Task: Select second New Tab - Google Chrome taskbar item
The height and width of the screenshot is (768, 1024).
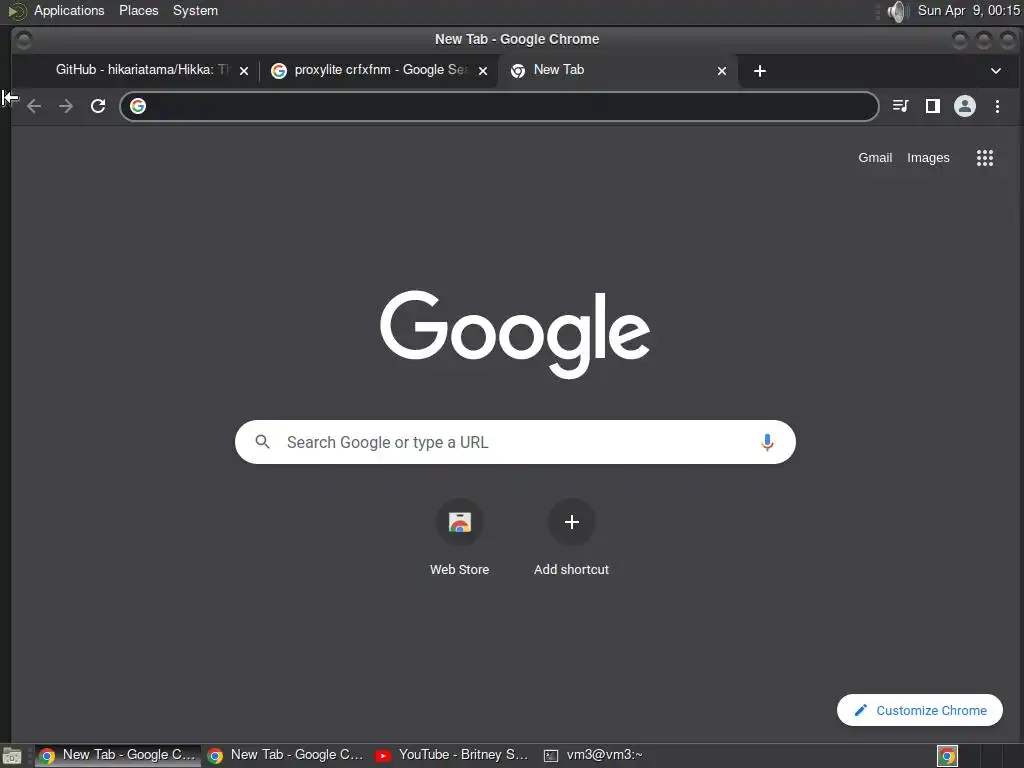Action: 286,755
